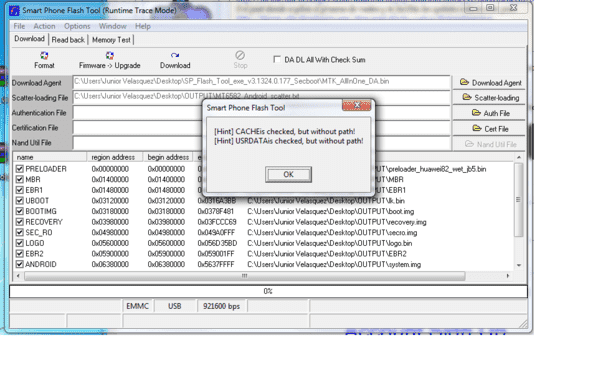Toggle the UBOOT partition checkbox
598x383 pixels.
pos(20,201)
